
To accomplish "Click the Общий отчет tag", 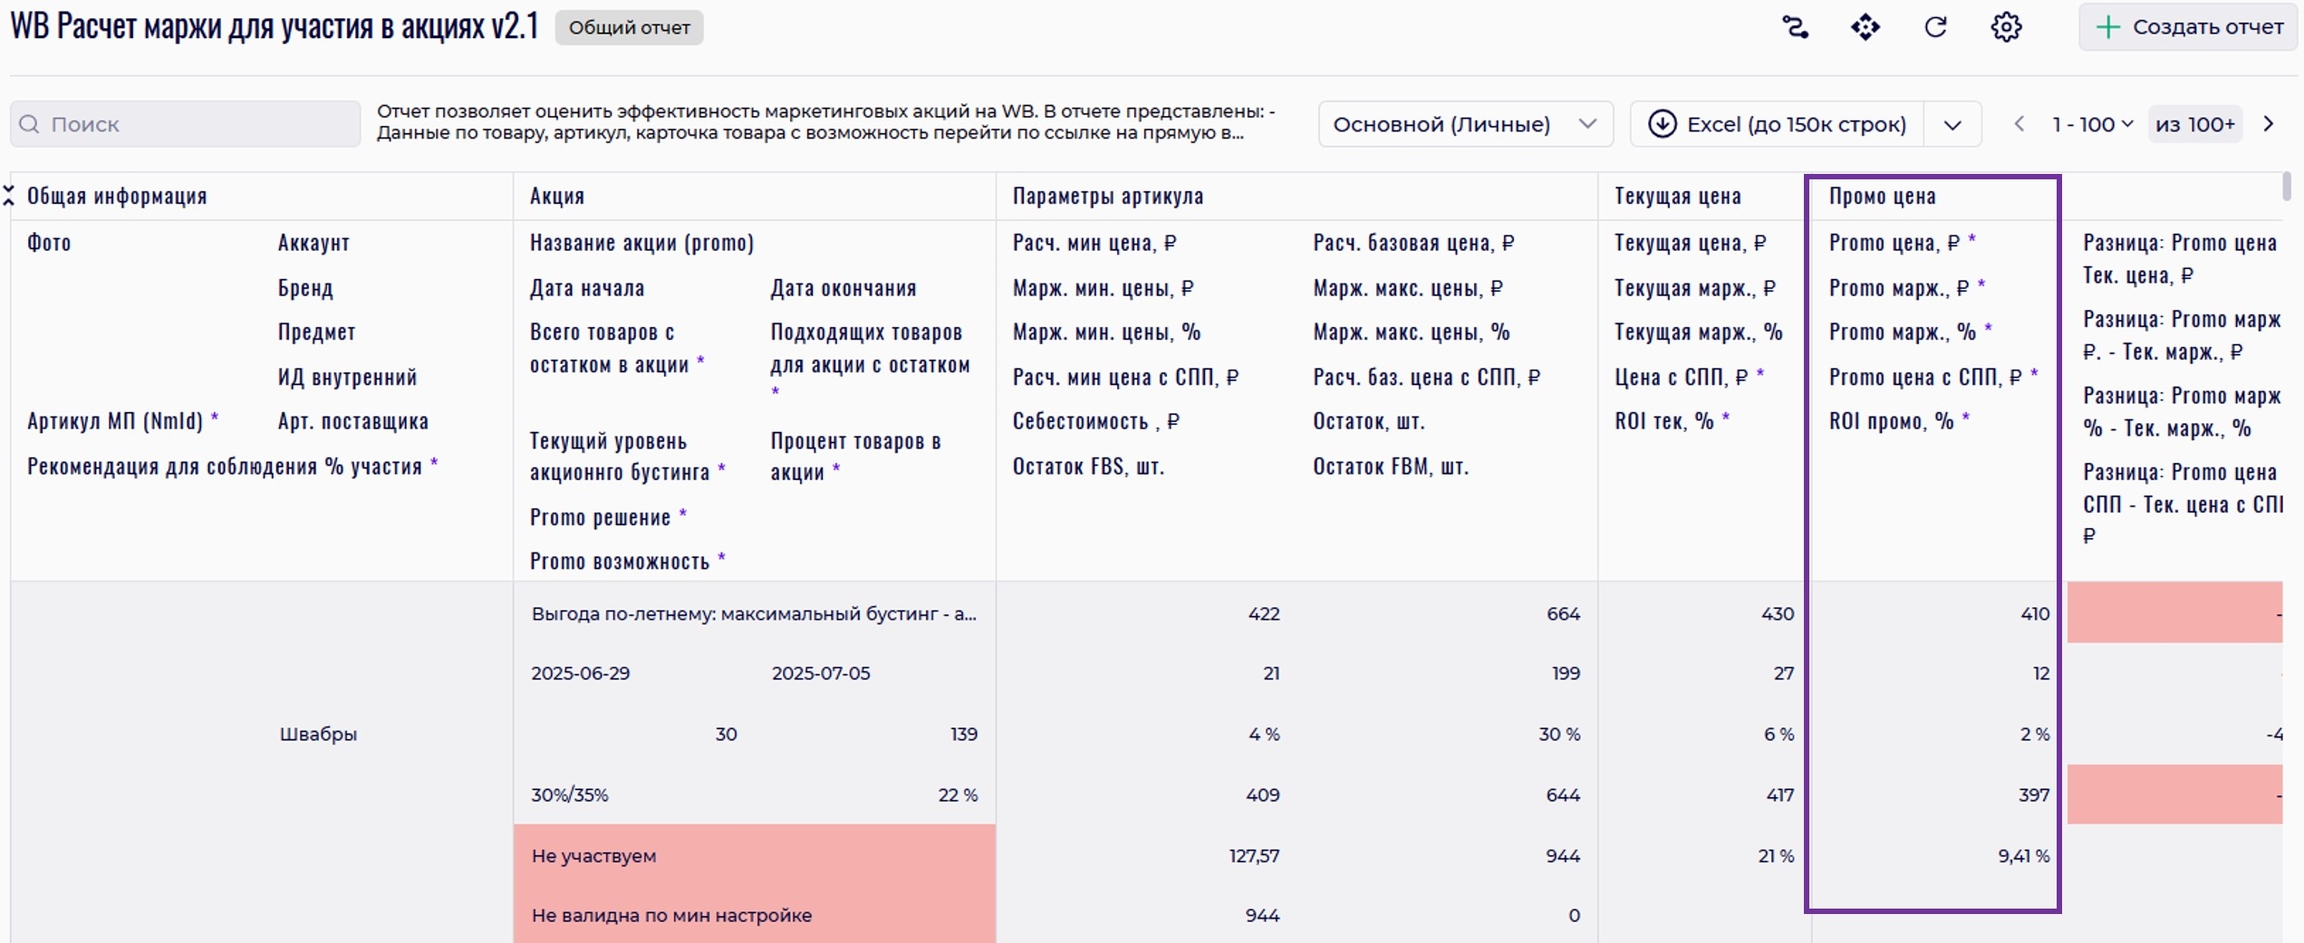I will (629, 27).
